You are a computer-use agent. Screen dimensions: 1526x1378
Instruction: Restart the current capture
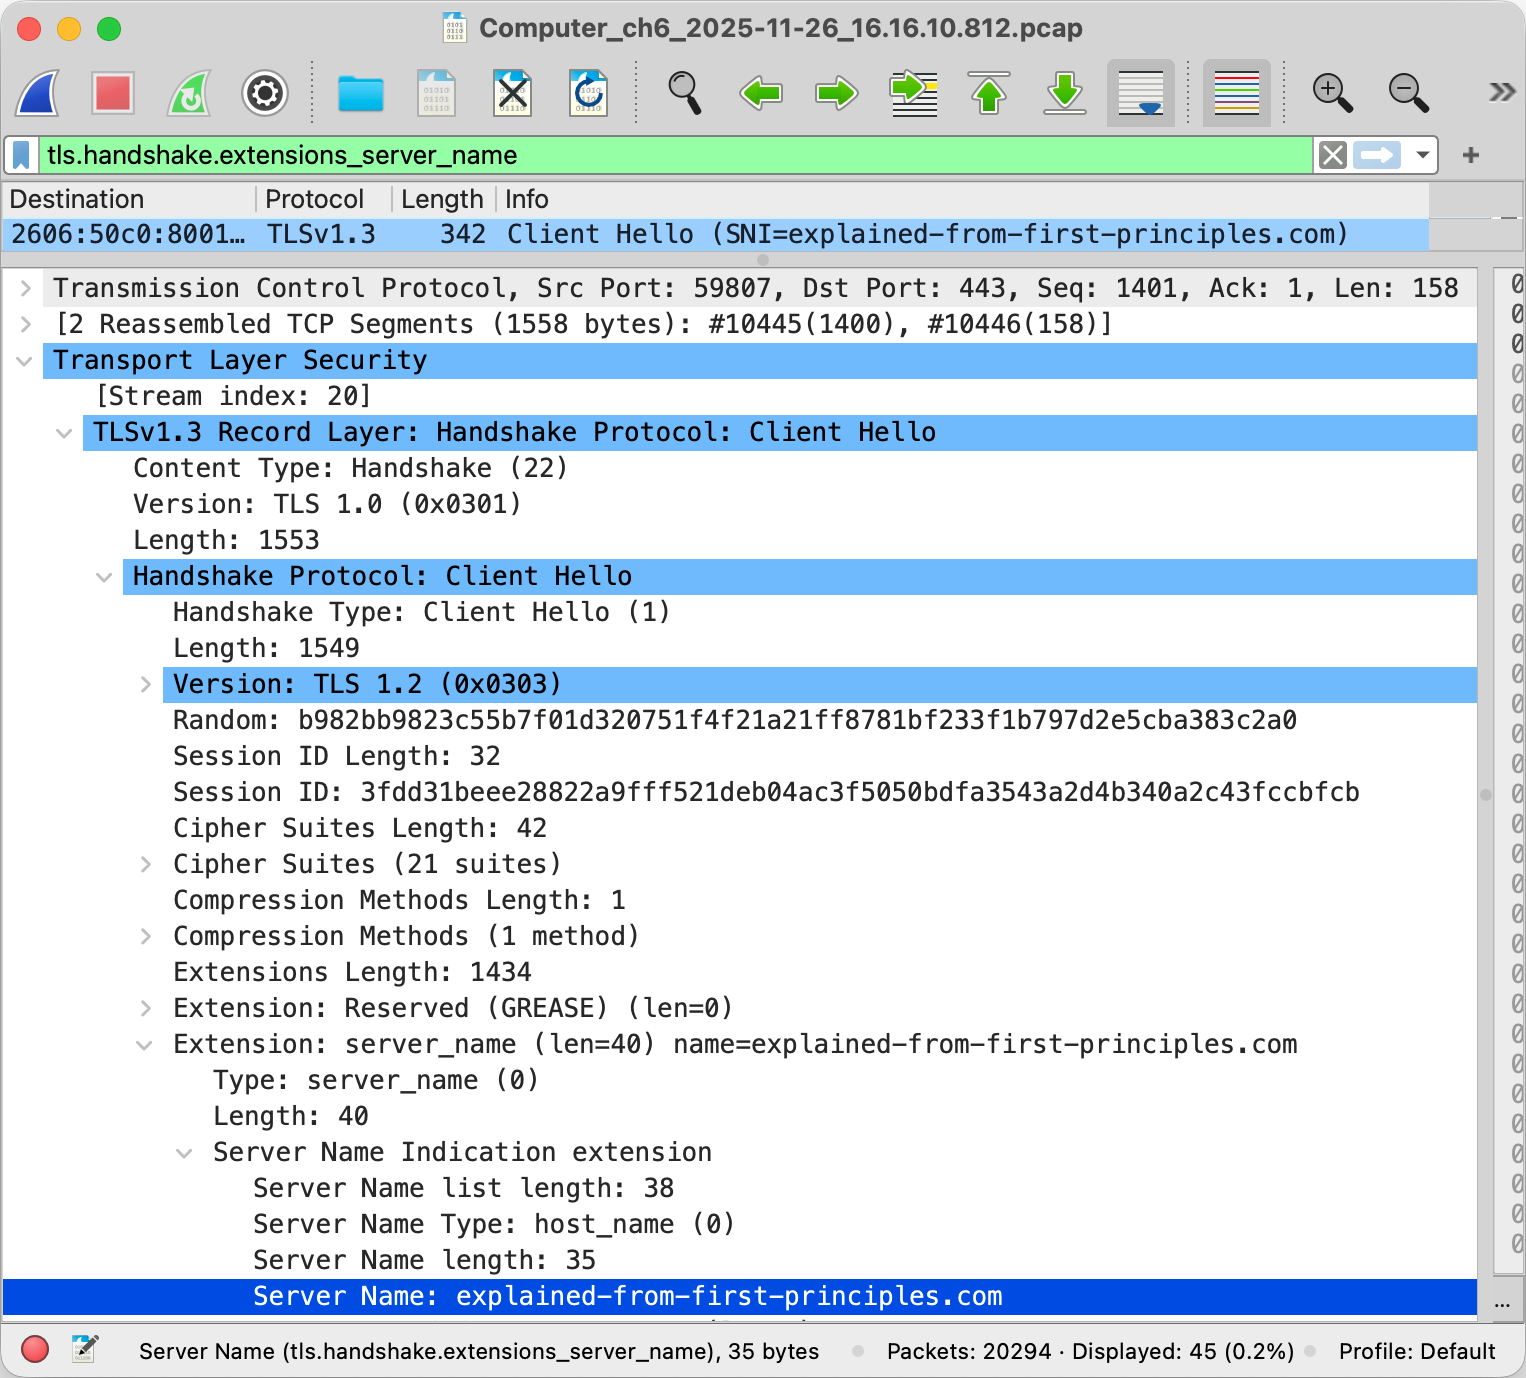[189, 94]
